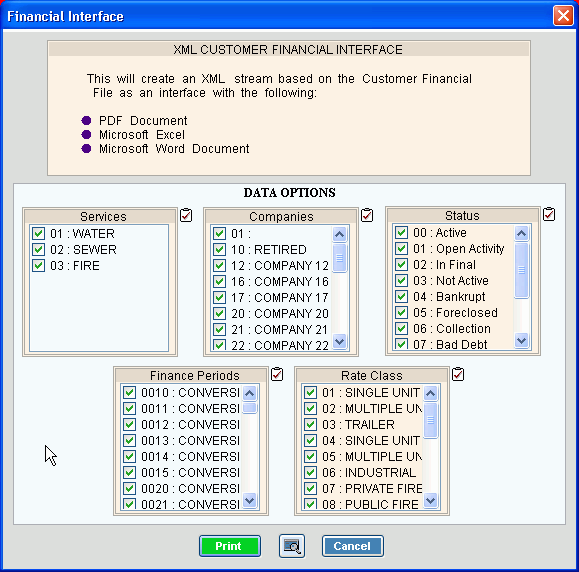Click the select-all clipboard icon beside Status

click(549, 214)
